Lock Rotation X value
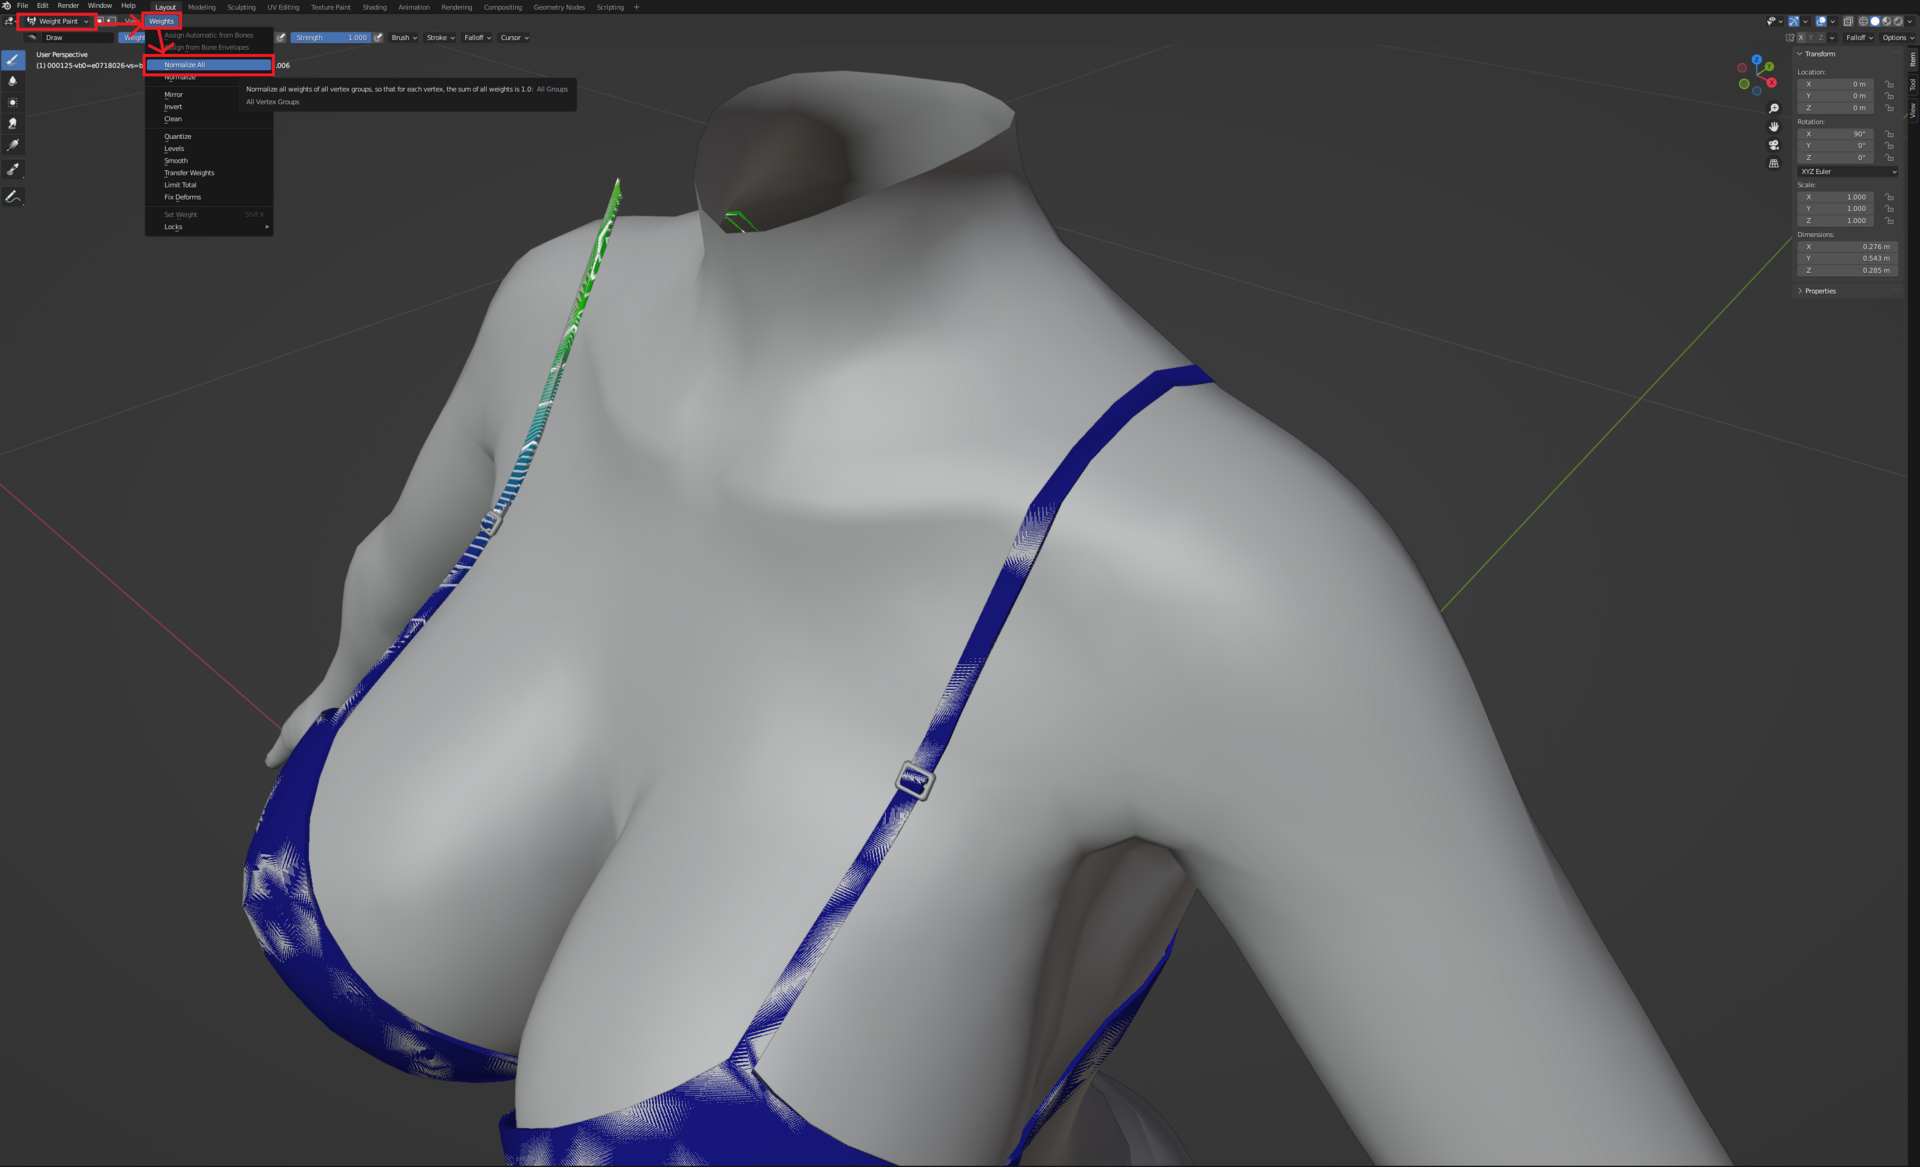Screen dimensions: 1920x1167 (x=1889, y=134)
